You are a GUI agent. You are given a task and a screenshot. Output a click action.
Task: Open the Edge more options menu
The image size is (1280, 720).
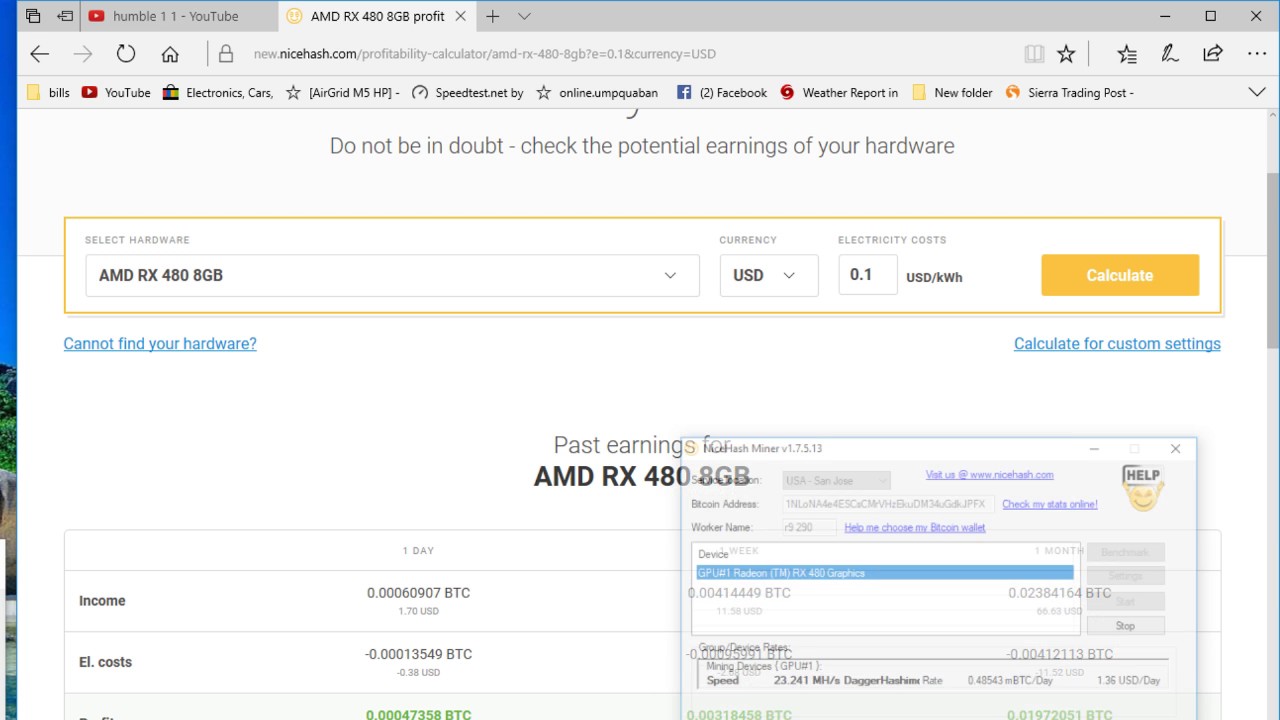pos(1256,54)
